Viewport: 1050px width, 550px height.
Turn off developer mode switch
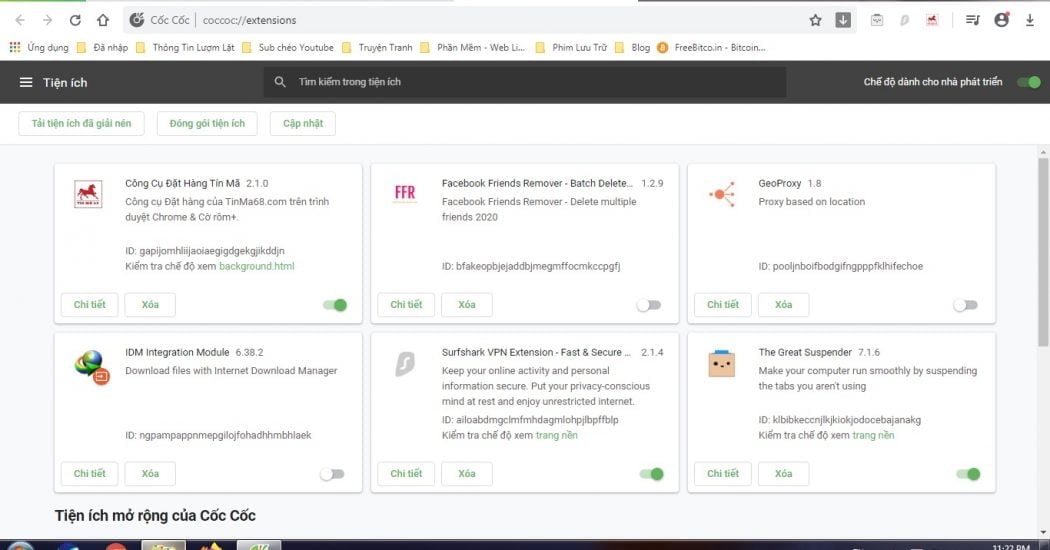coord(1029,82)
